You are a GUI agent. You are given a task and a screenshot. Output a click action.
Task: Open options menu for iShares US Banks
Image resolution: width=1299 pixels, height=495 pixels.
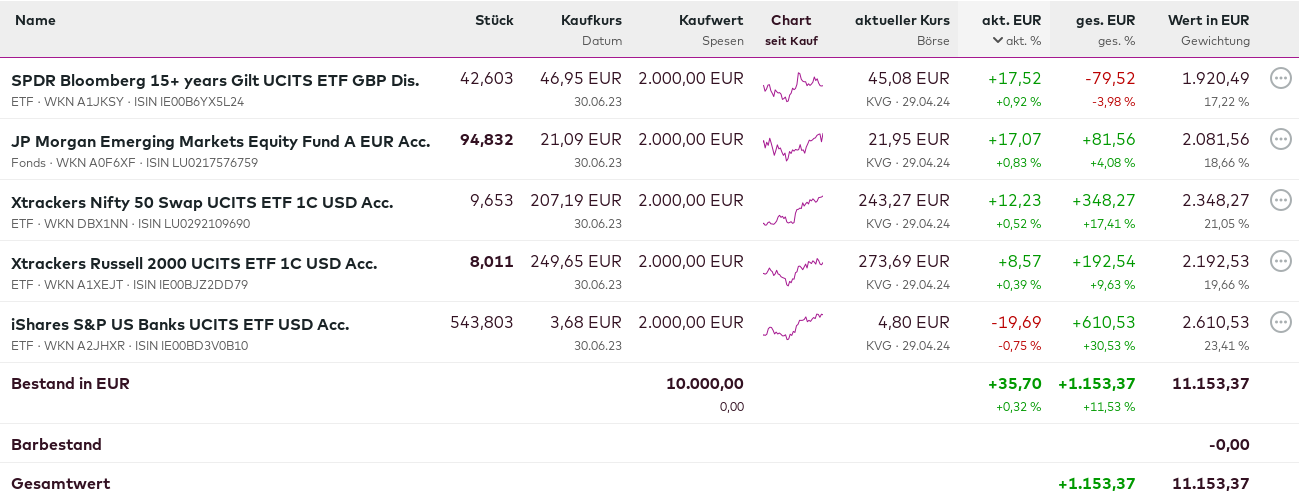tap(1280, 322)
